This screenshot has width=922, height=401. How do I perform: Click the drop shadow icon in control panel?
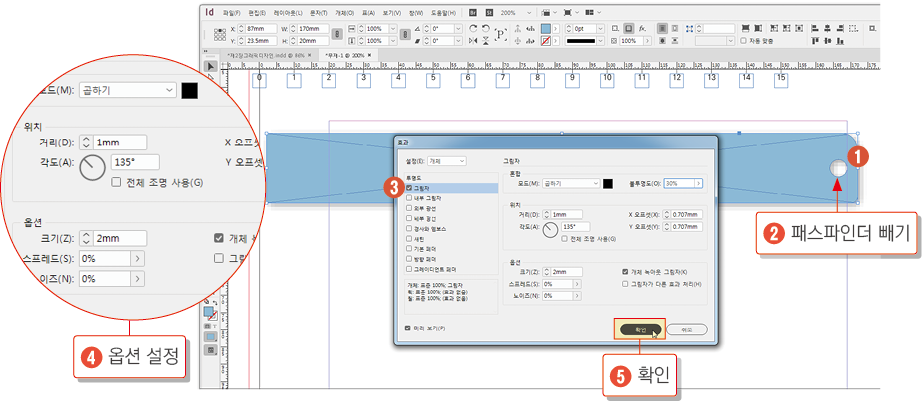click(x=629, y=28)
